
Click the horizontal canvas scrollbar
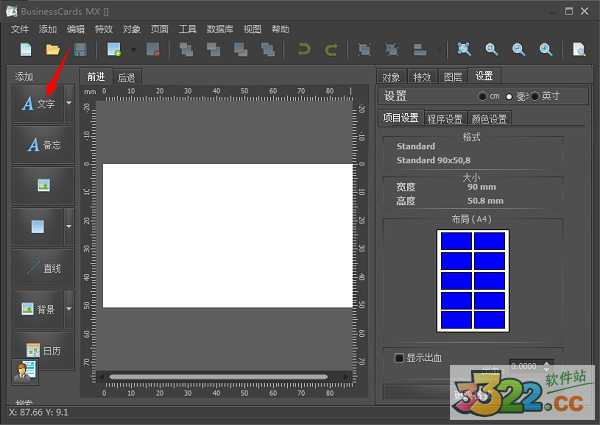coord(218,377)
